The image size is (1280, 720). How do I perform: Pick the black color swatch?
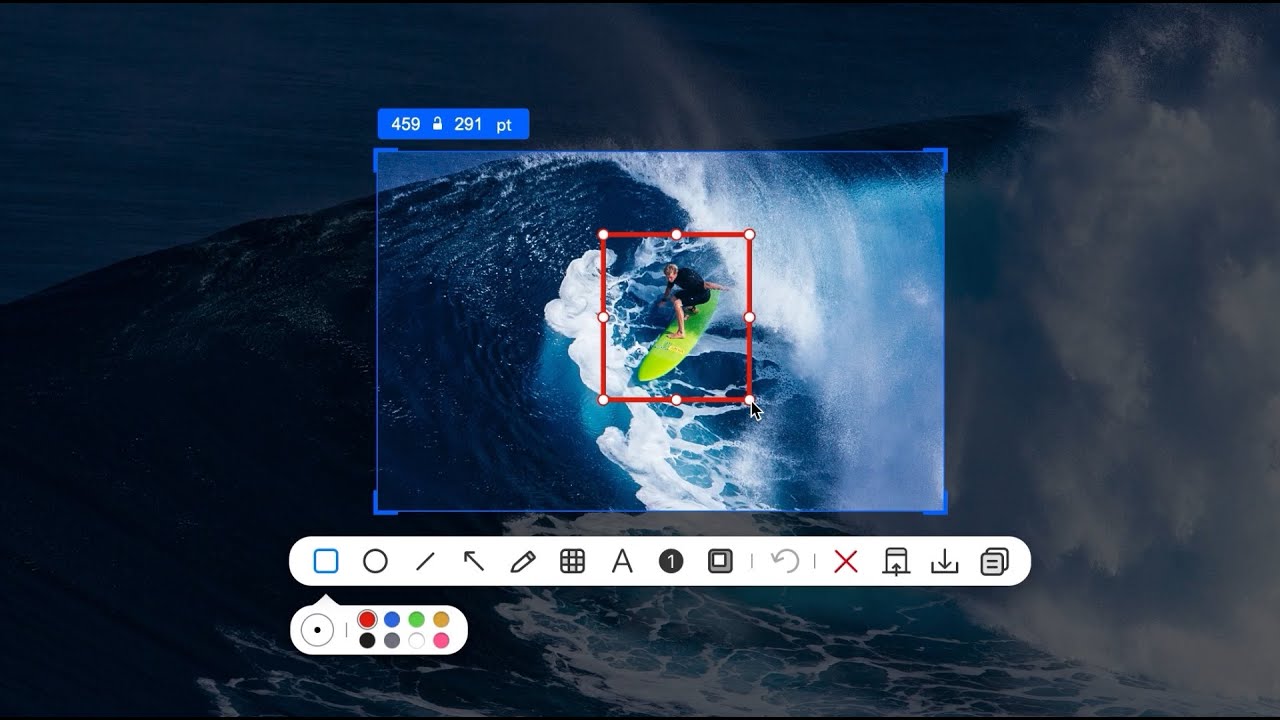[367, 641]
